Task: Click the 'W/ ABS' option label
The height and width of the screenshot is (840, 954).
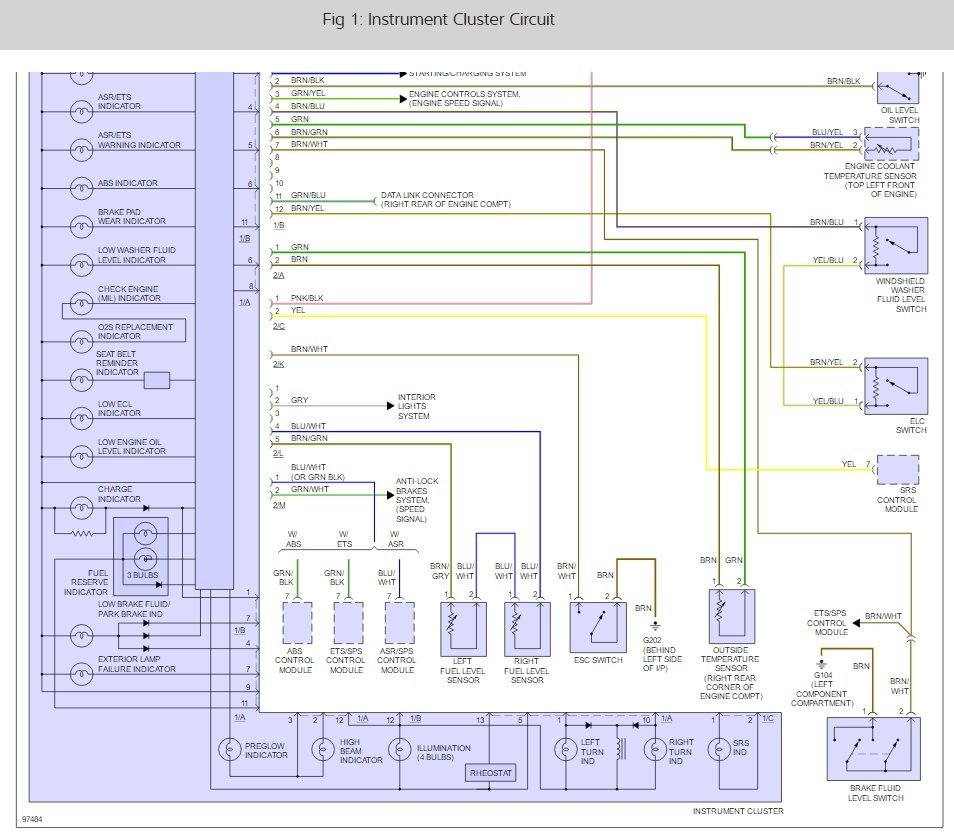Action: [x=293, y=539]
